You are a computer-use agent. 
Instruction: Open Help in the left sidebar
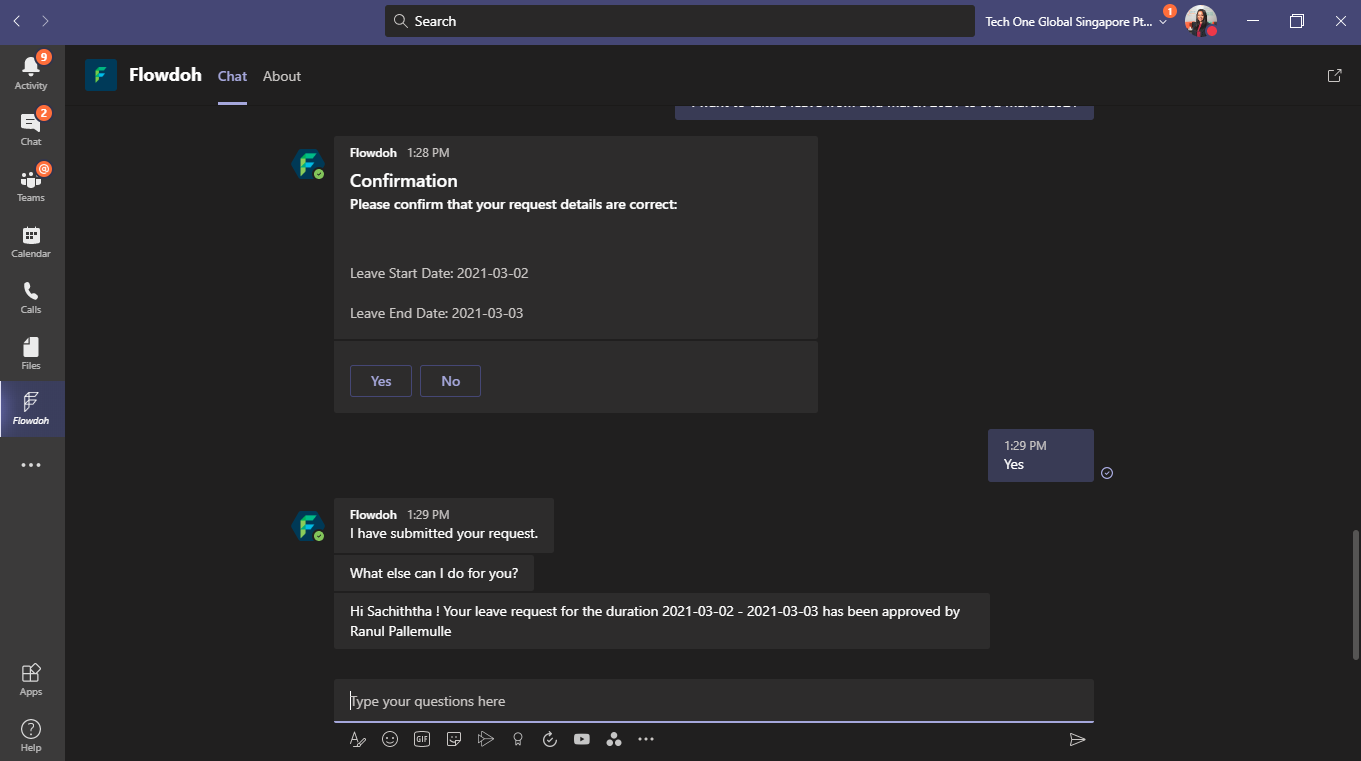(x=31, y=735)
